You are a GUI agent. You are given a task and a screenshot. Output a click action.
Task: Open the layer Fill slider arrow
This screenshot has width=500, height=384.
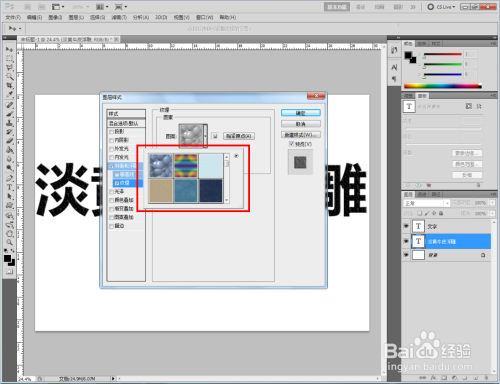tap(492, 213)
